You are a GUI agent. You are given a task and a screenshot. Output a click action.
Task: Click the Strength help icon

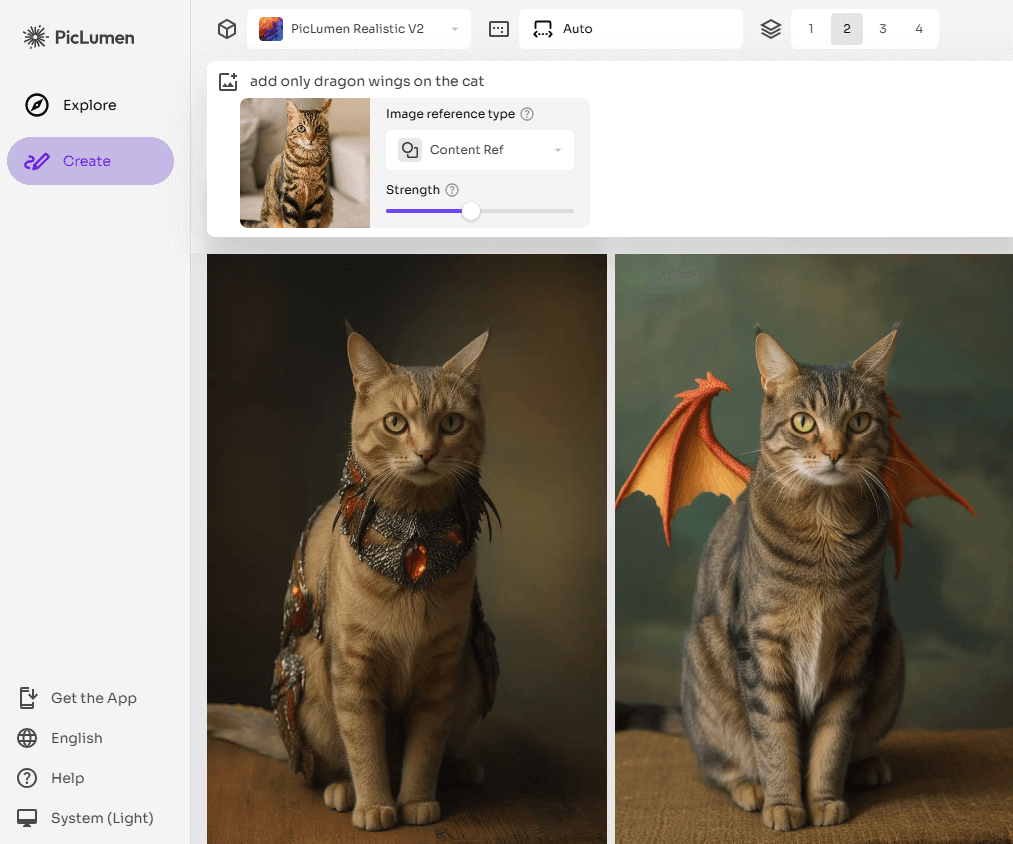pos(452,190)
